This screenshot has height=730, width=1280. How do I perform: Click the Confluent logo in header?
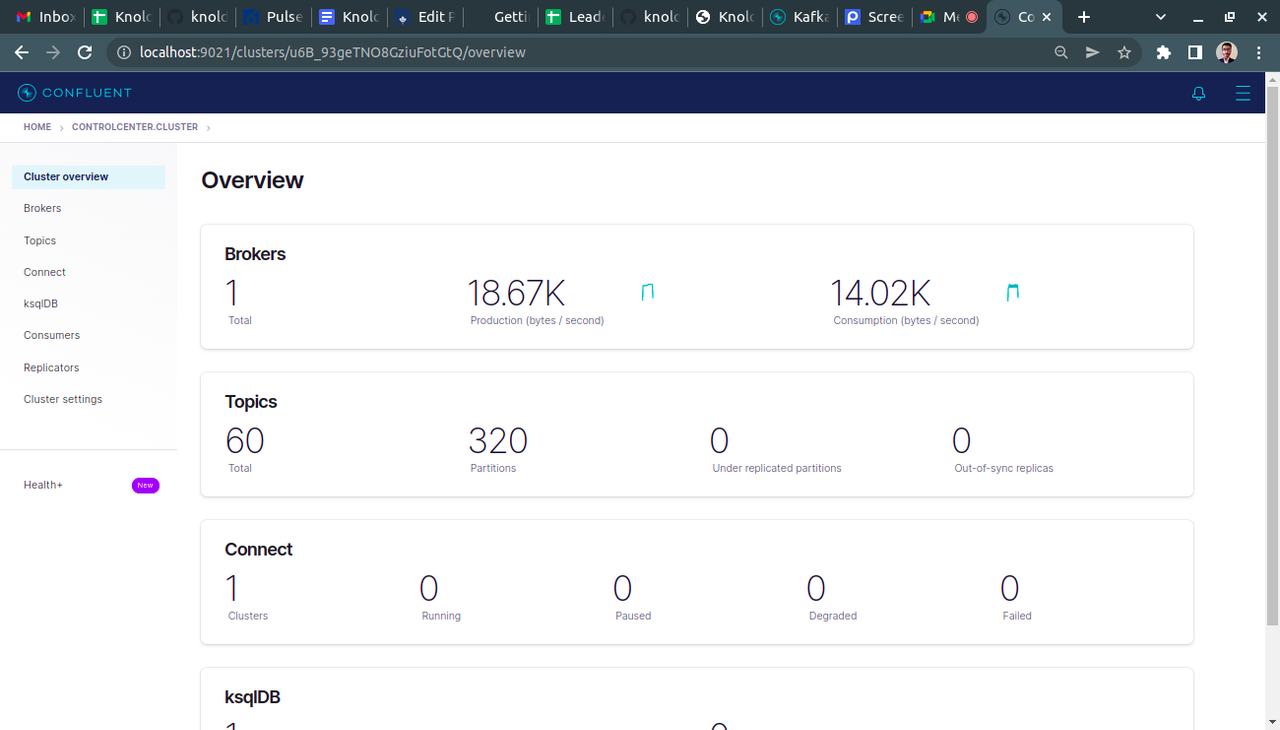(x=75, y=93)
